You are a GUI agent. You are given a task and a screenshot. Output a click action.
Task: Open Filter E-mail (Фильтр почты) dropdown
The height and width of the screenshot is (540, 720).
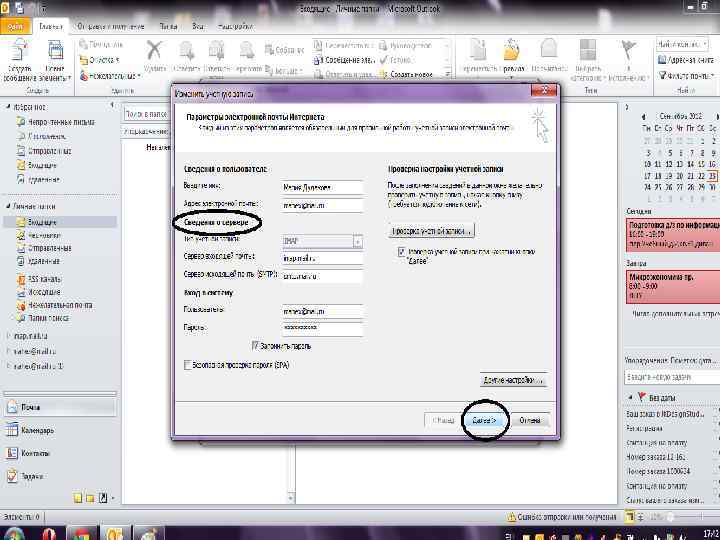[x=686, y=75]
